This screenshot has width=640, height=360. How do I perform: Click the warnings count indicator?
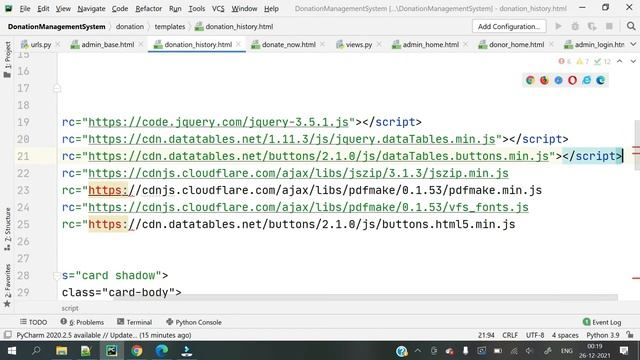(x=582, y=61)
